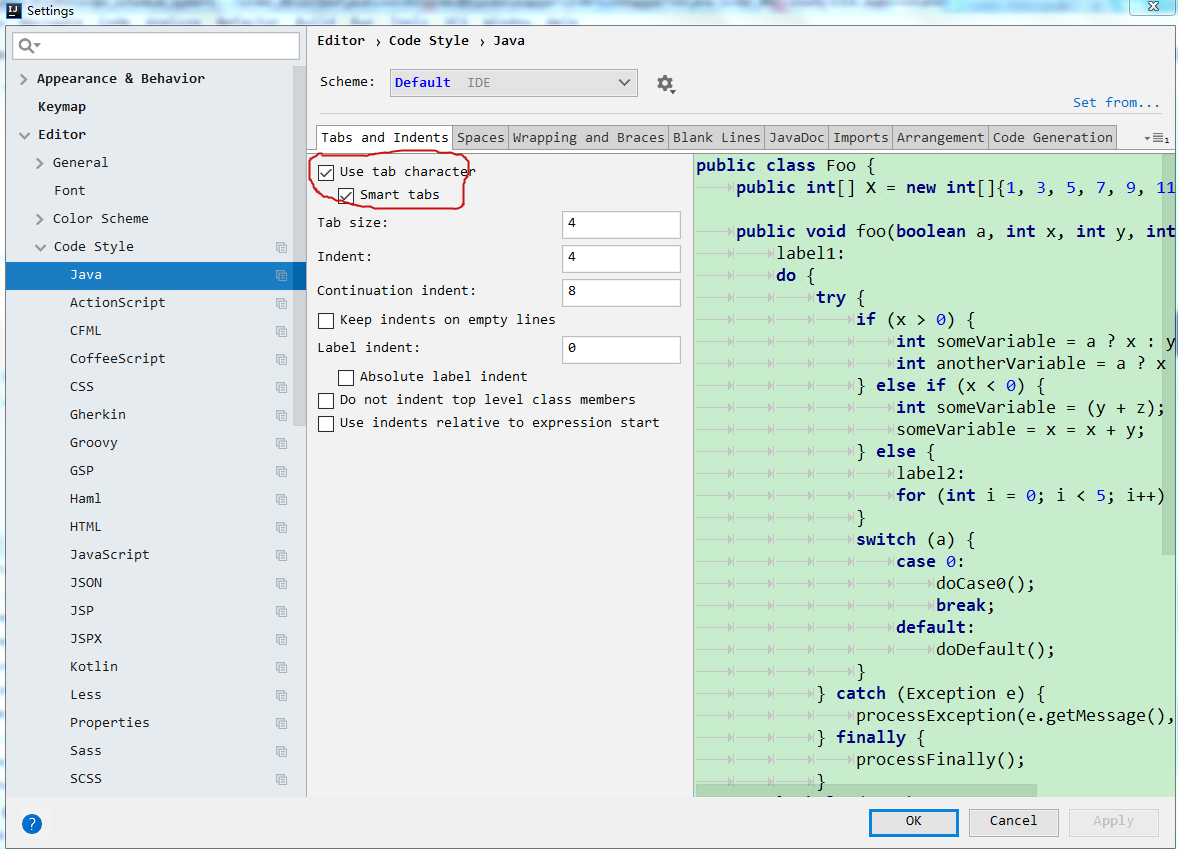Expand the Appearance & Behavior section
1178x849 pixels.
click(22, 78)
